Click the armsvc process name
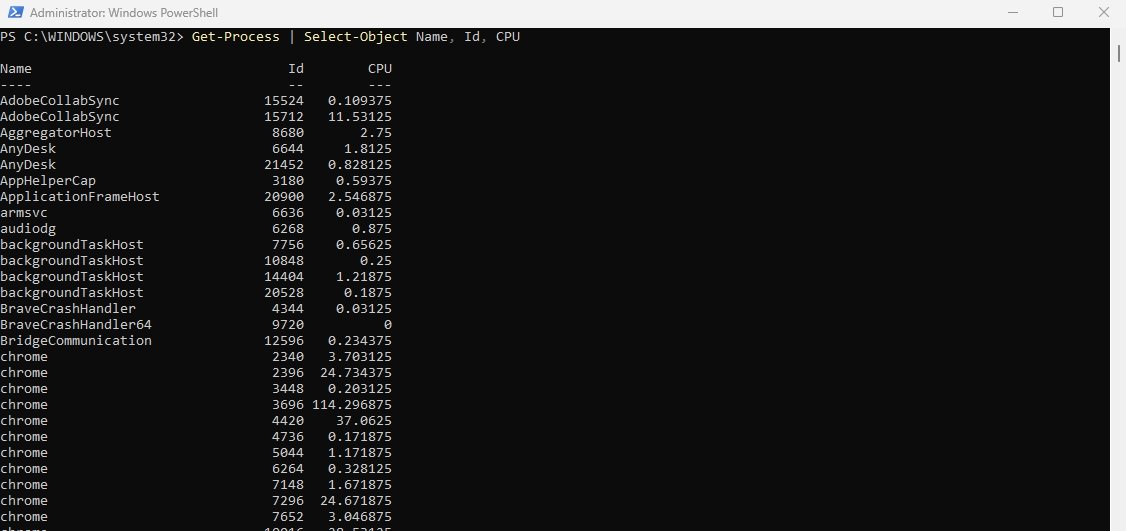This screenshot has height=531, width=1126. point(24,213)
